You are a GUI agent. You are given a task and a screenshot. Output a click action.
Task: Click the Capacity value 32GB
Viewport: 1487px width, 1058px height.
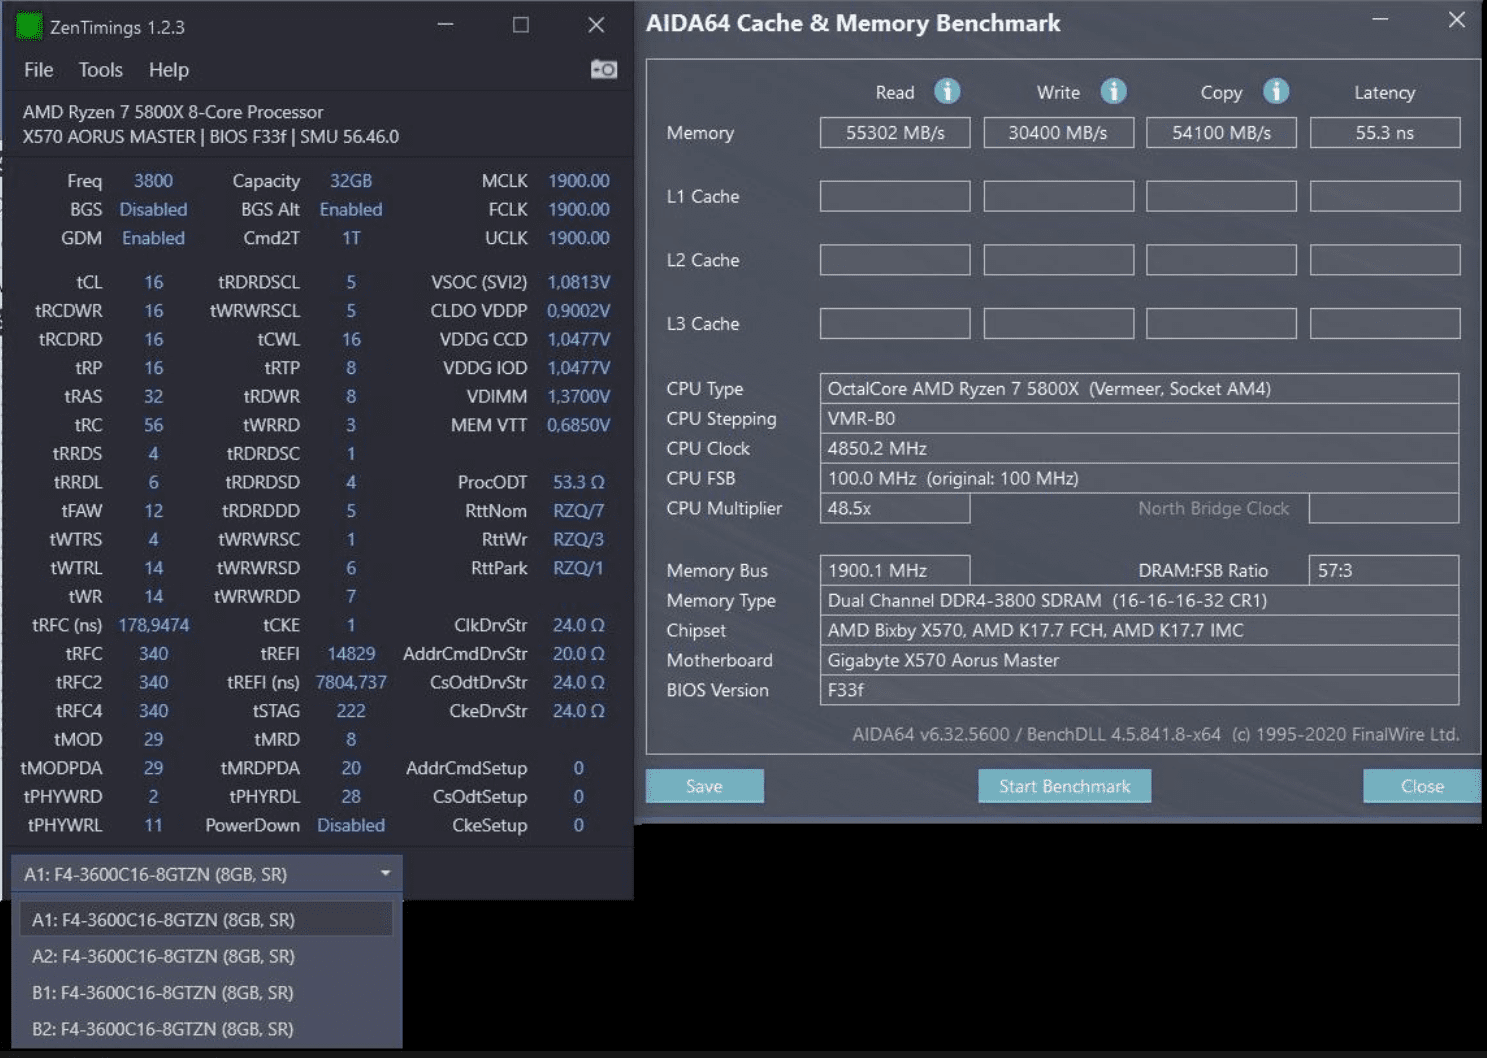(x=351, y=181)
